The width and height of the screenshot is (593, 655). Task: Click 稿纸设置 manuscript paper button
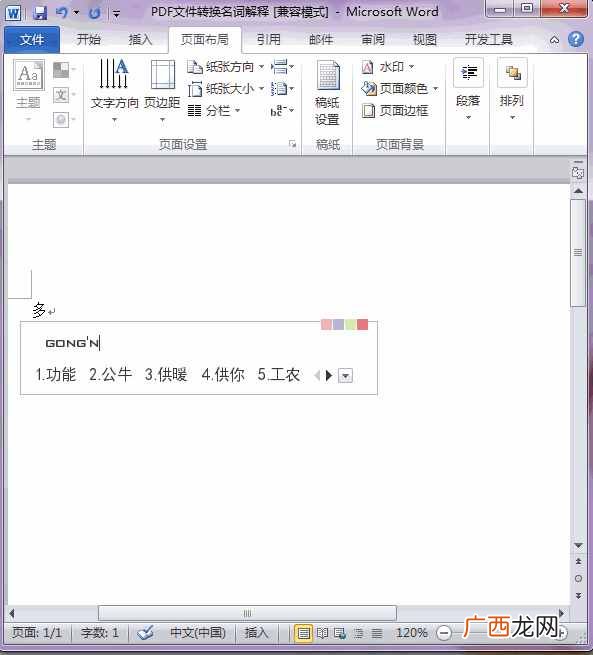[x=327, y=93]
